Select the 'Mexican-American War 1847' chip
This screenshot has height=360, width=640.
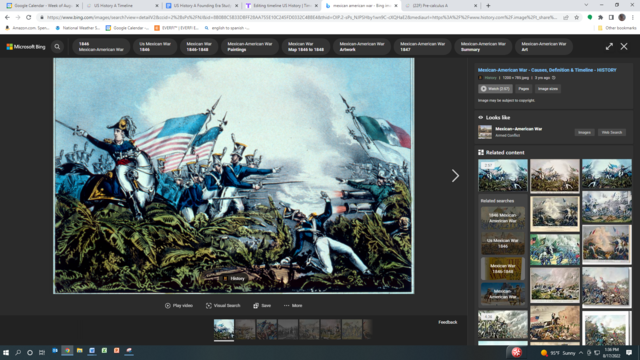(x=422, y=47)
